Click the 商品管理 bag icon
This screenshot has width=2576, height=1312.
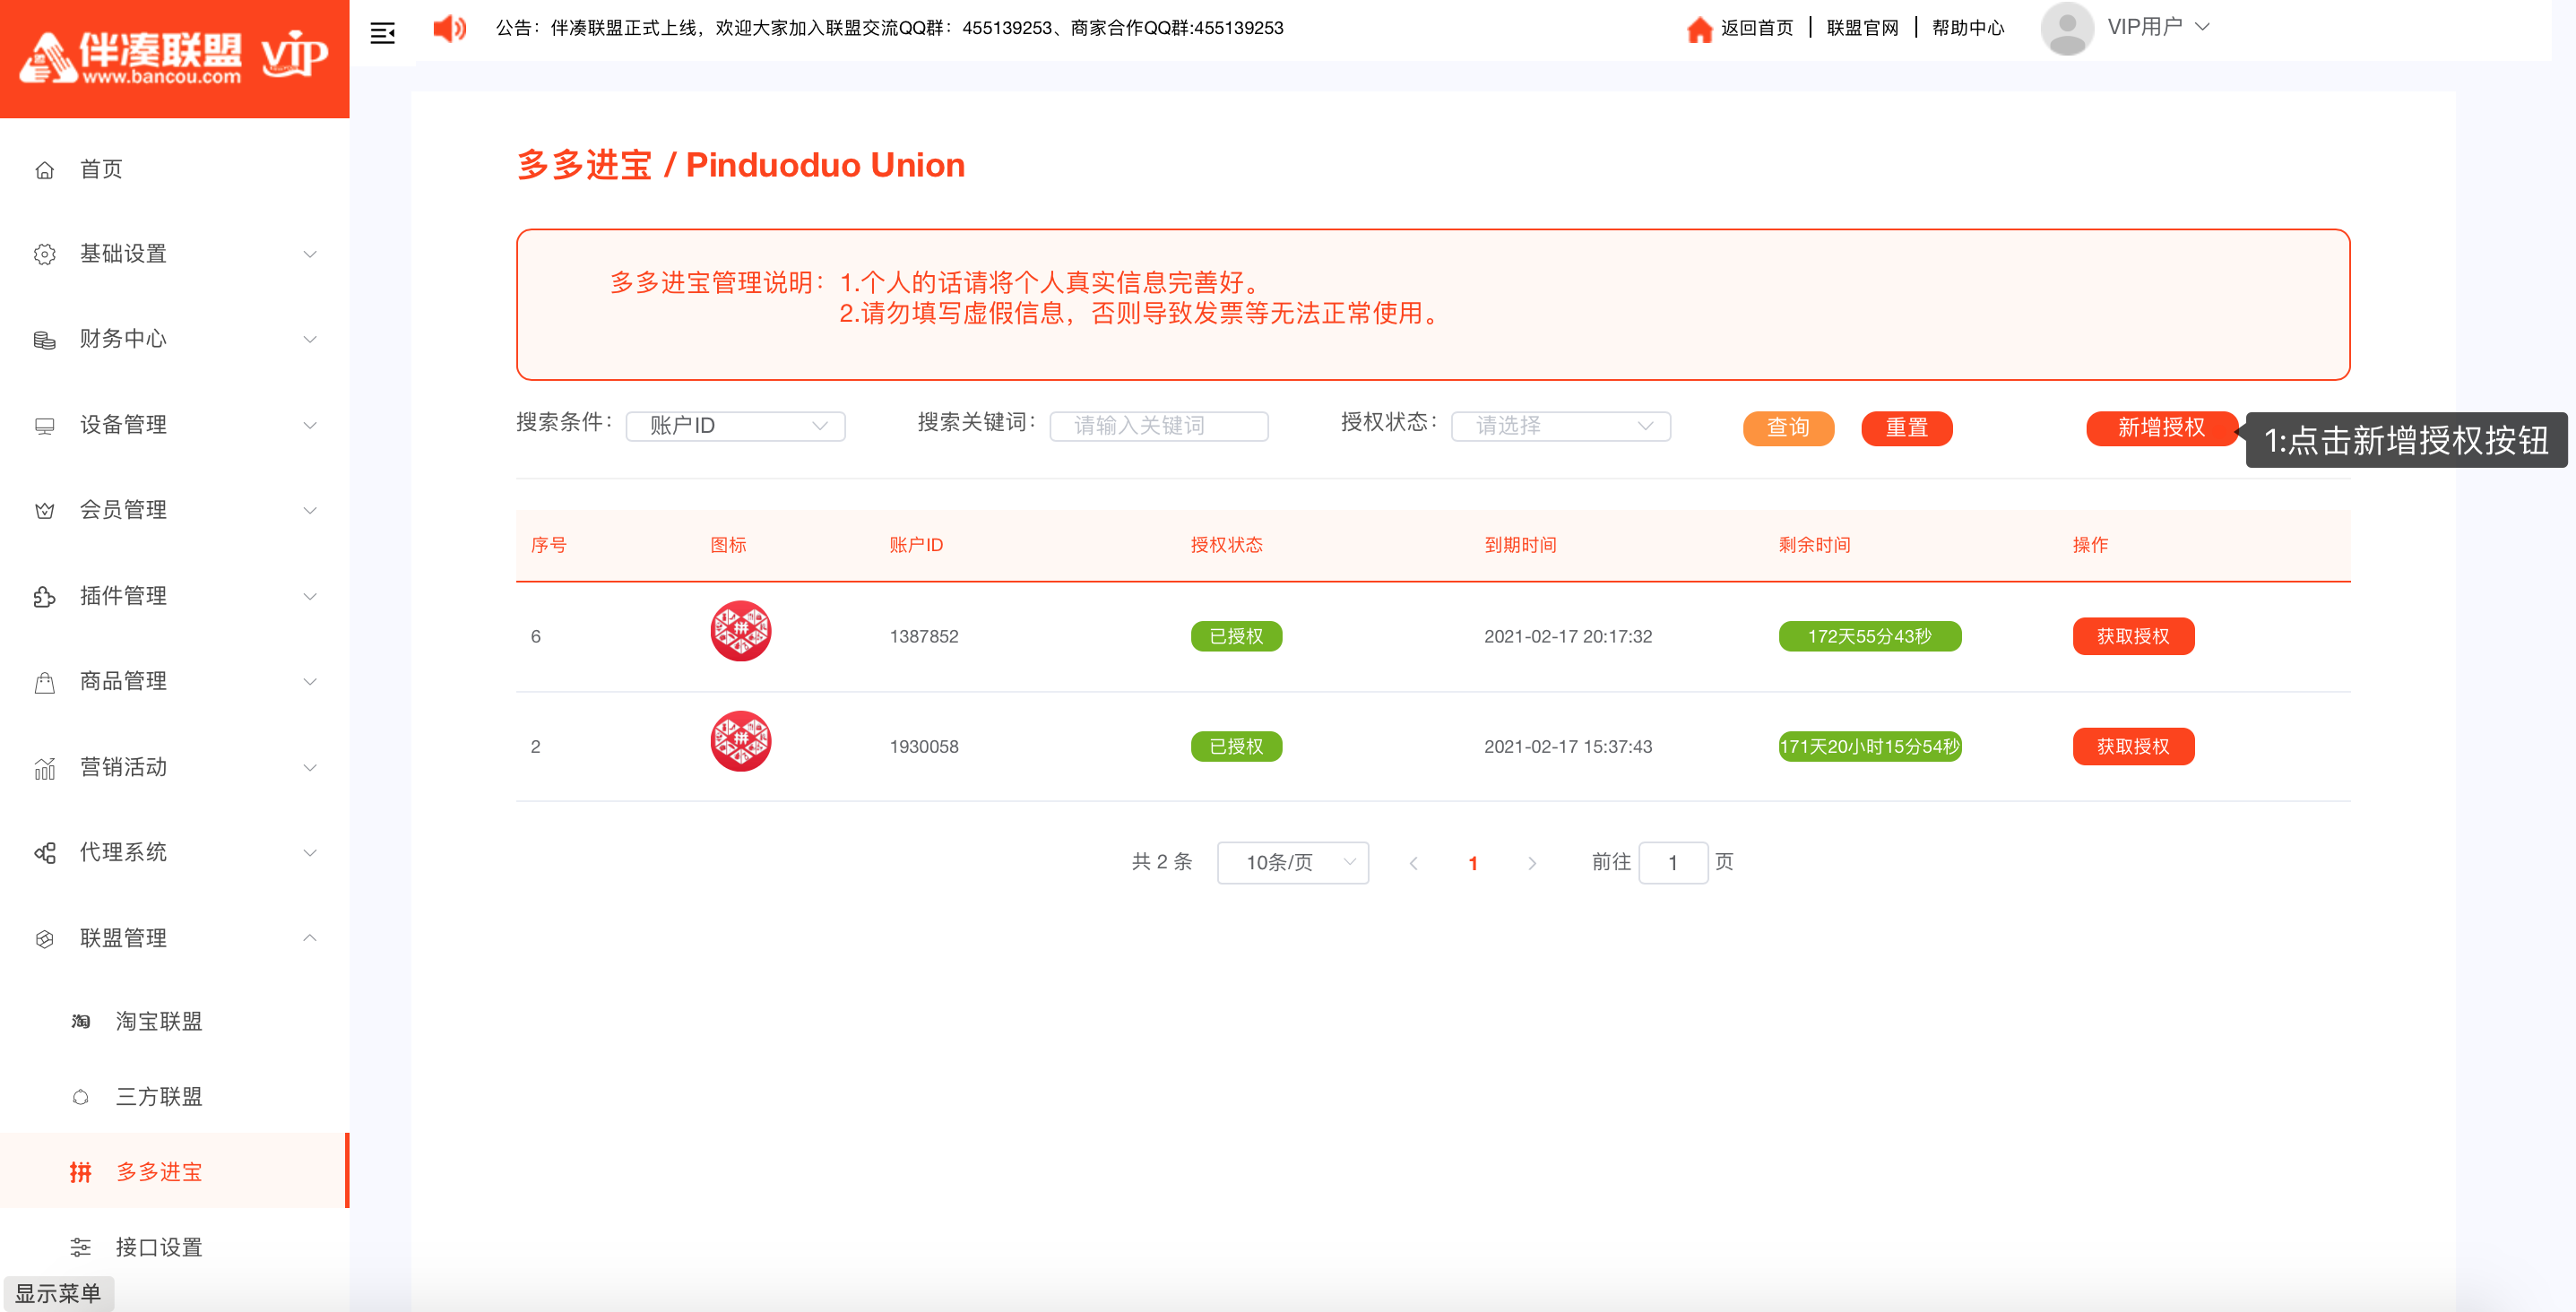[x=44, y=682]
